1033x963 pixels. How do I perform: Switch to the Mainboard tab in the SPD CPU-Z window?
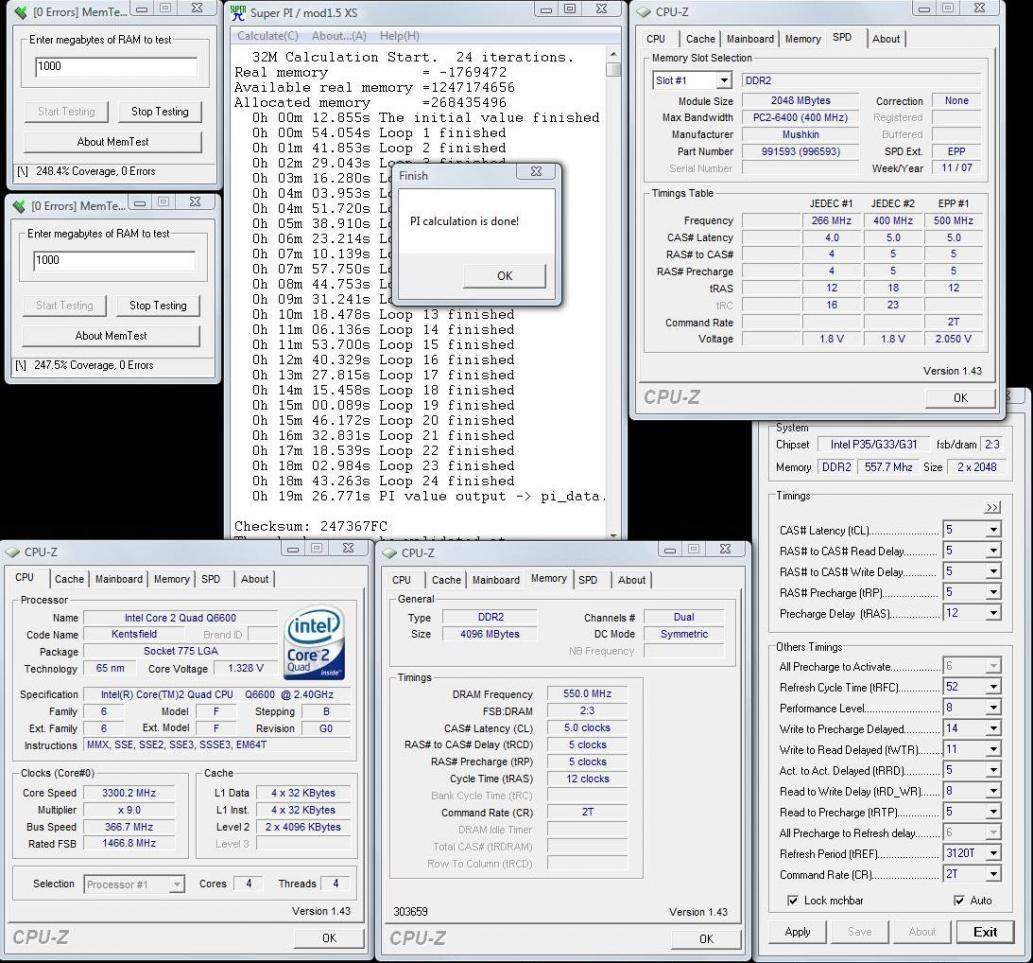[x=750, y=39]
